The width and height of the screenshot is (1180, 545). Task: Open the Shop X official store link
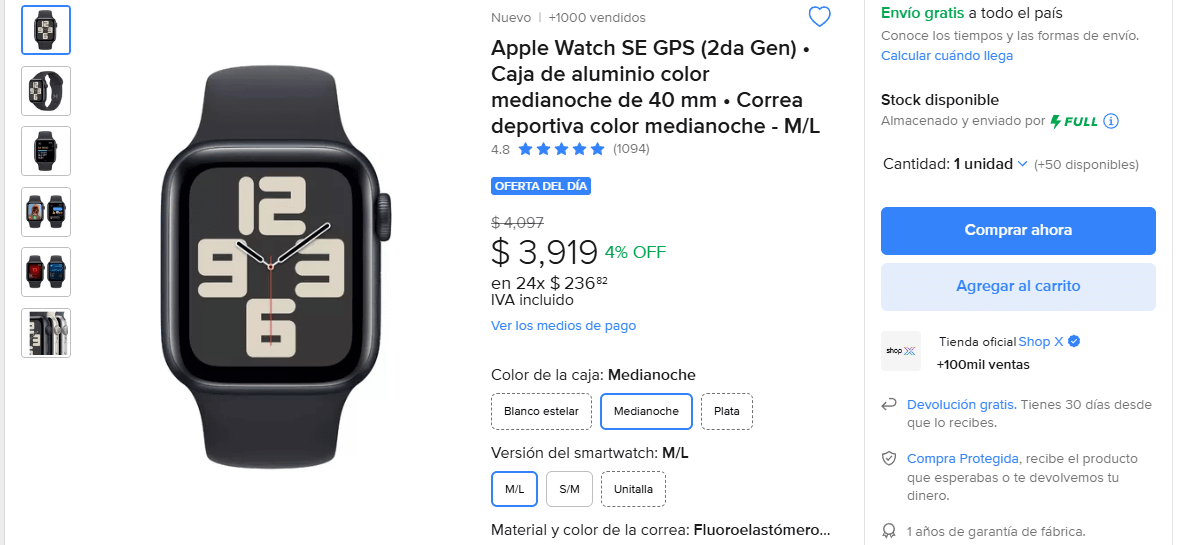[1041, 341]
